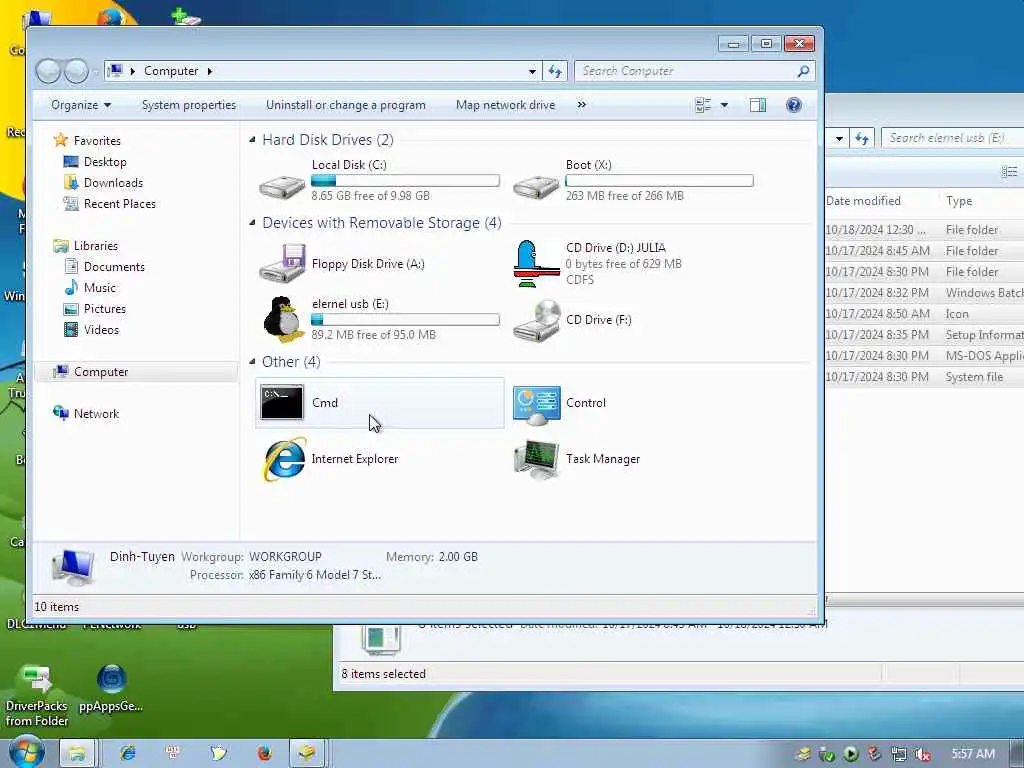Screen dimensions: 1024x768
Task: Open the Start menu orb
Action: coord(26,752)
